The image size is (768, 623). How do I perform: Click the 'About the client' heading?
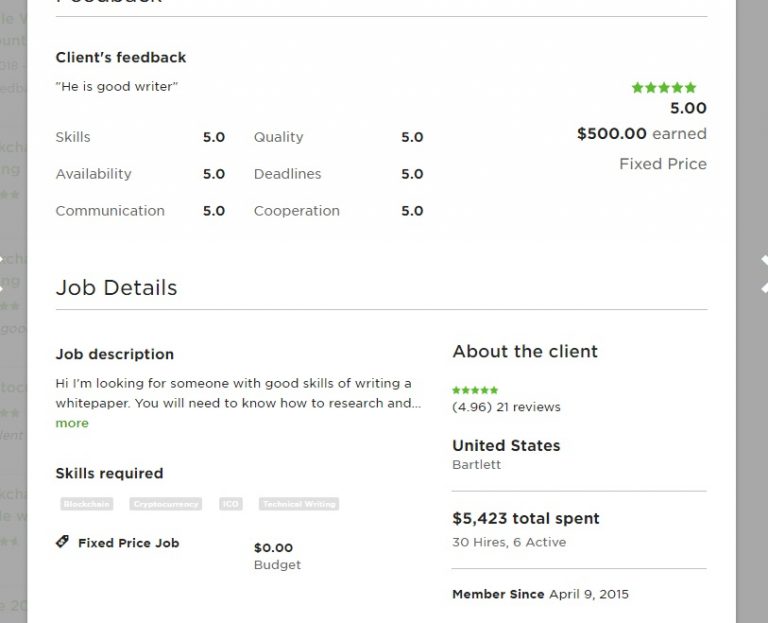(525, 352)
